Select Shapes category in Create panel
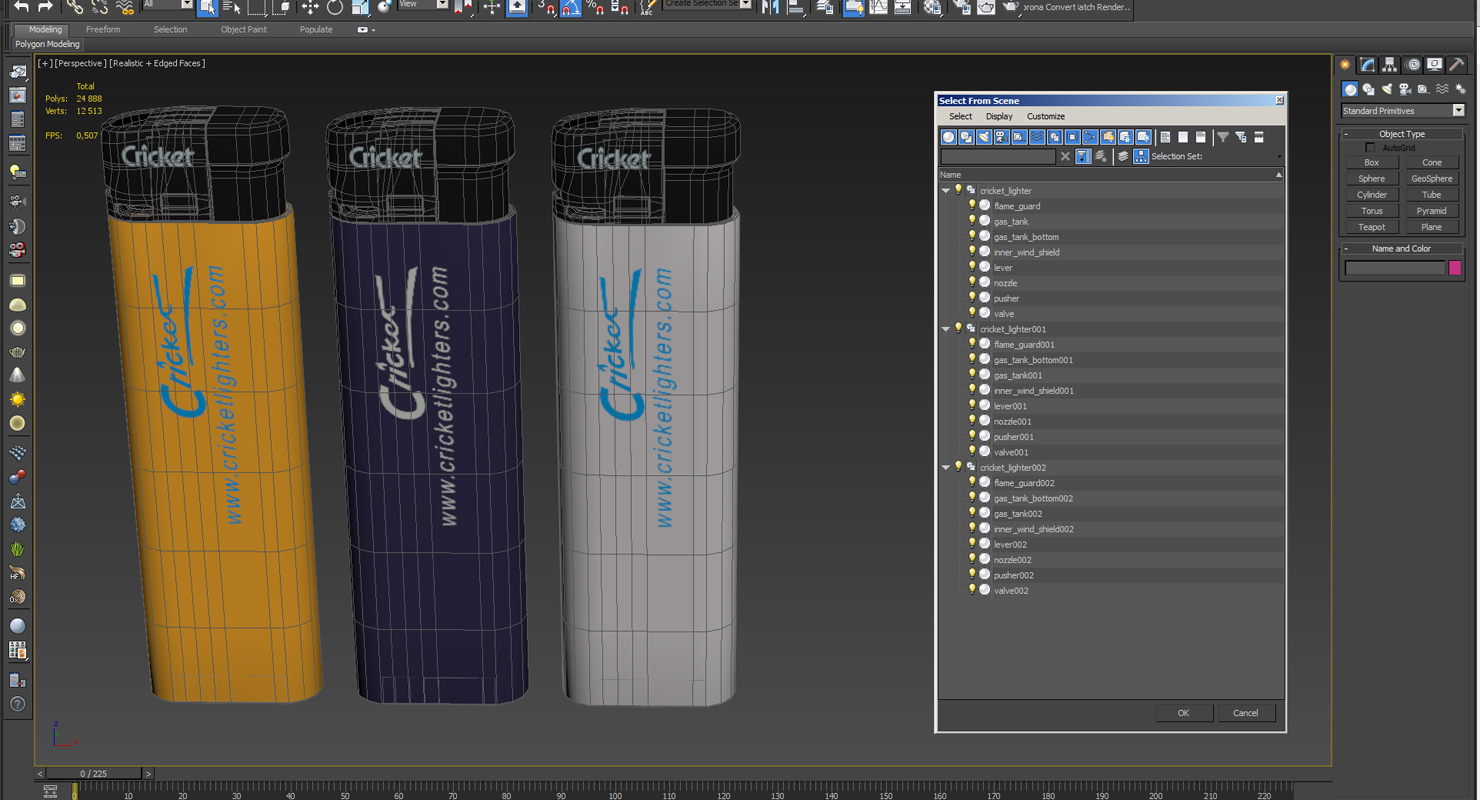The width and height of the screenshot is (1480, 800). [x=1368, y=89]
